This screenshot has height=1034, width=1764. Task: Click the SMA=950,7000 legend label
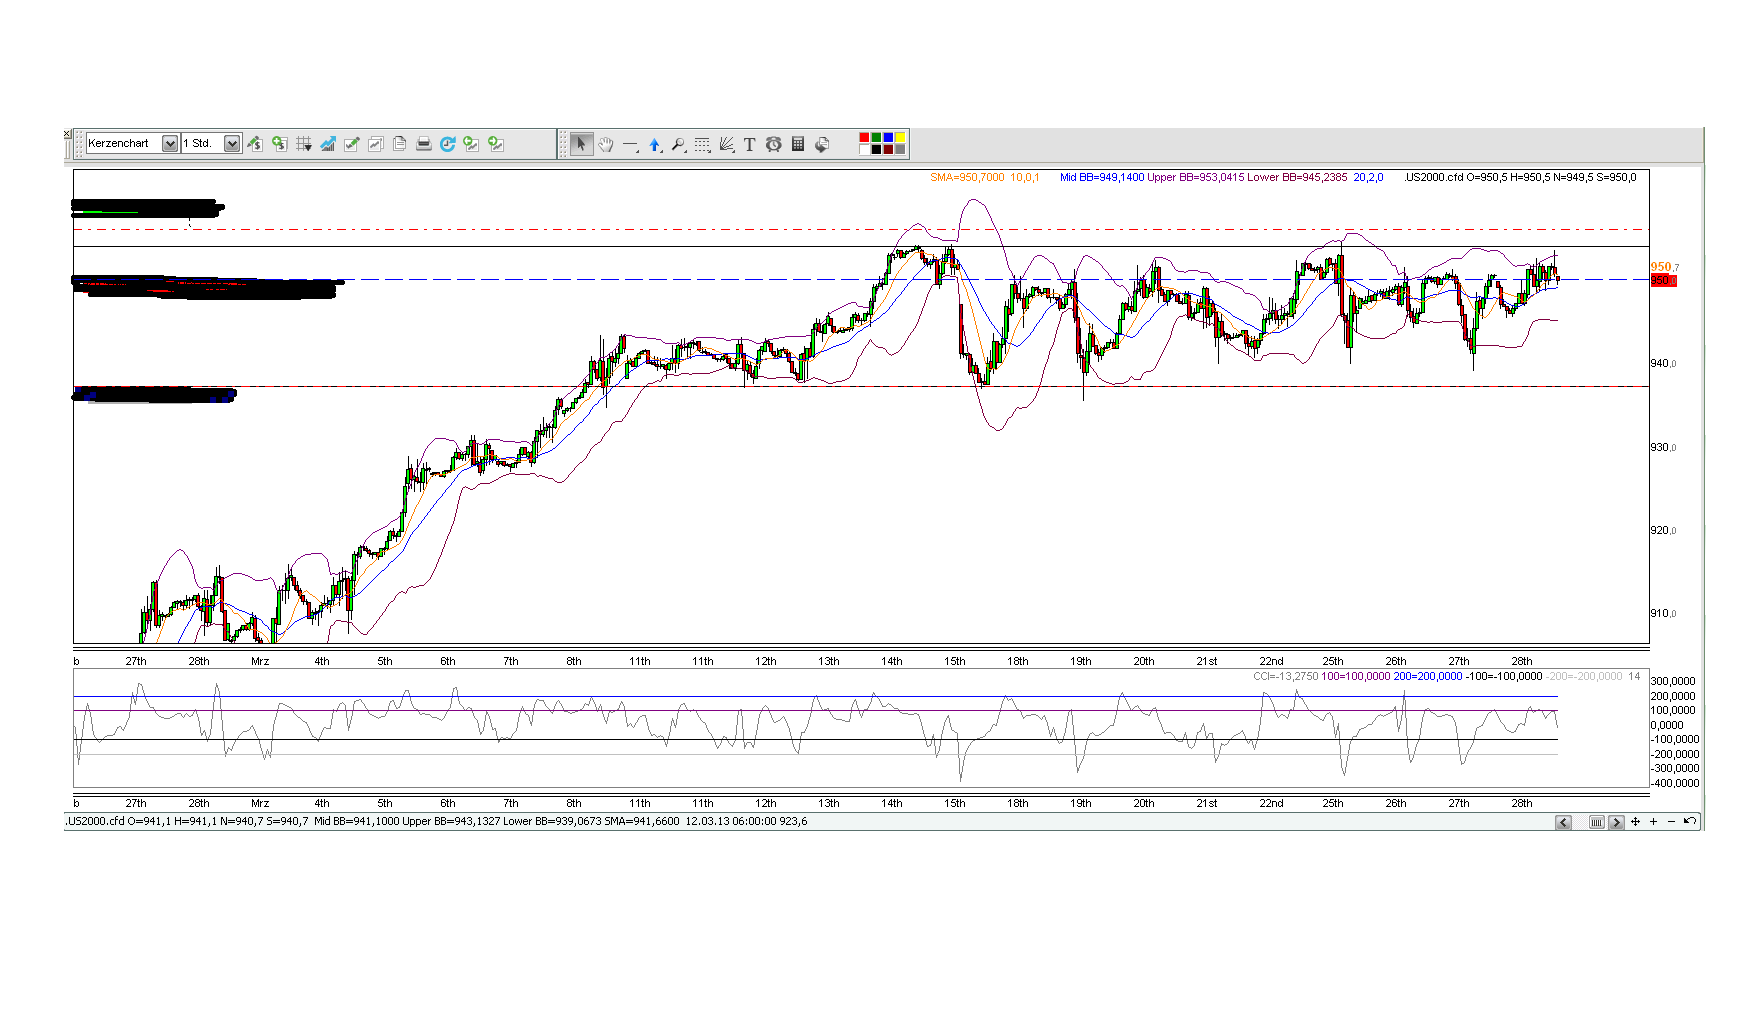click(965, 178)
